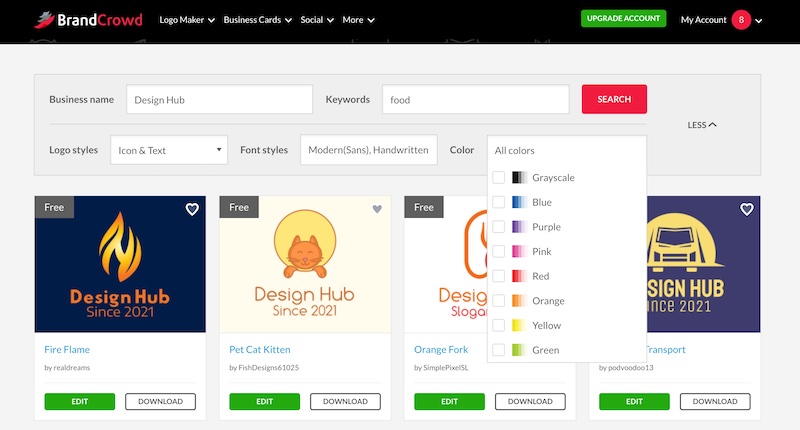Check the Grayscale color checkbox
This screenshot has width=800, height=430.
[499, 178]
